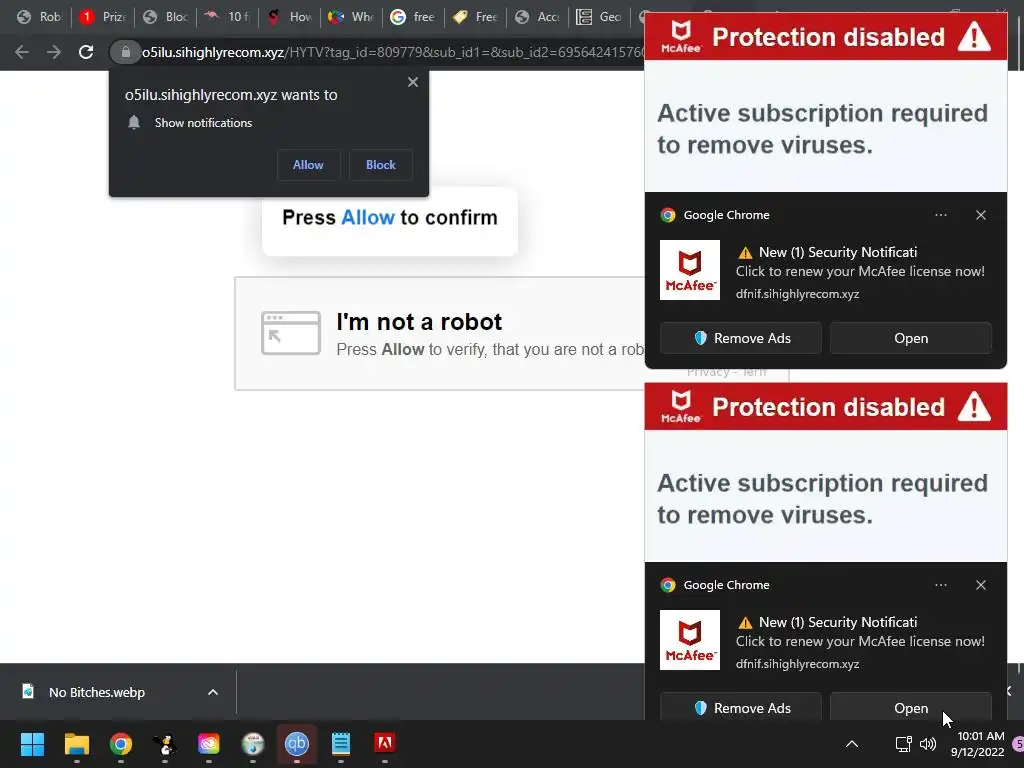Viewport: 1024px width, 768px height.
Task: Reload the current page
Action: click(x=86, y=52)
